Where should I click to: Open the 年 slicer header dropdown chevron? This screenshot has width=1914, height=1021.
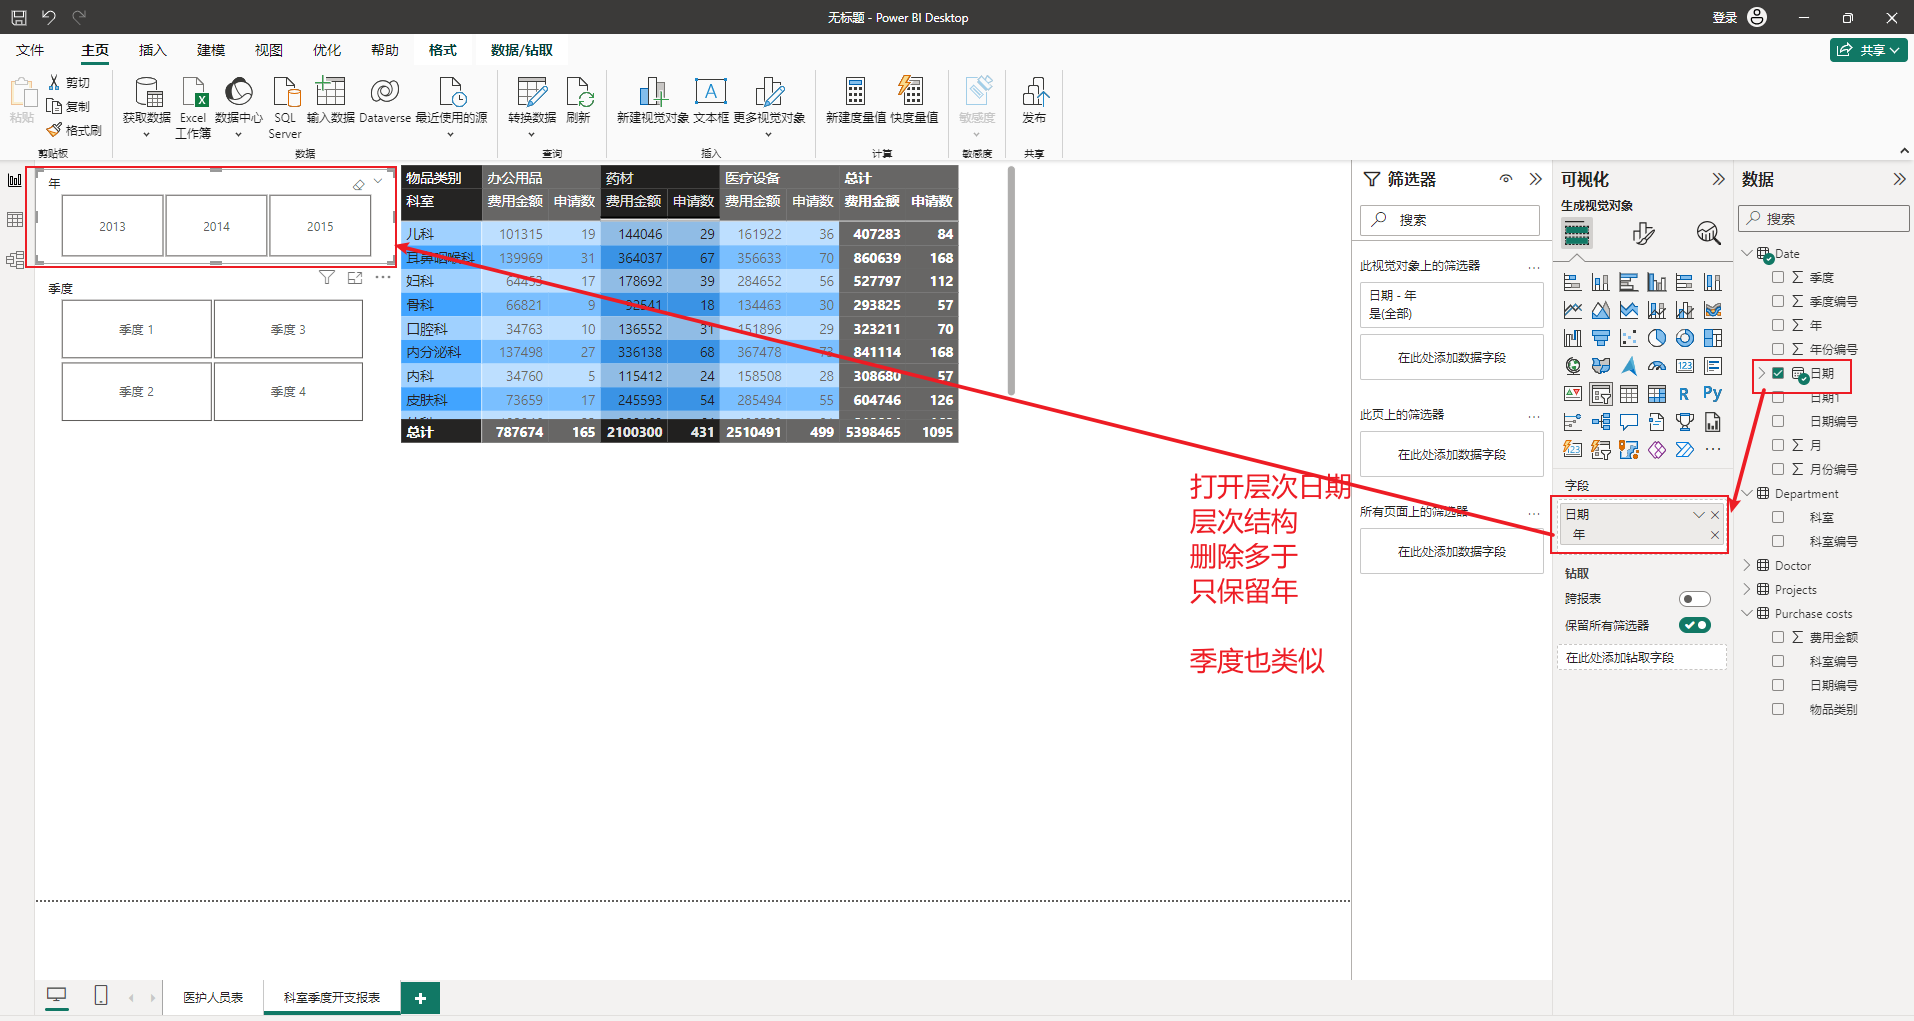(x=378, y=181)
